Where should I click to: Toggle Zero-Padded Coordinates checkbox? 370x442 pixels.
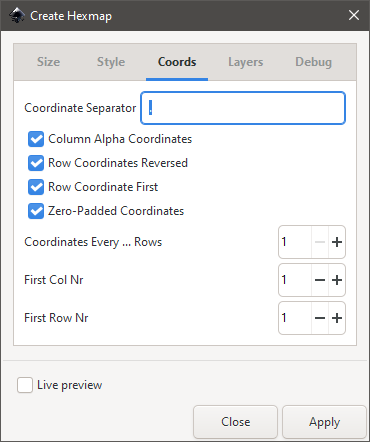(36, 211)
